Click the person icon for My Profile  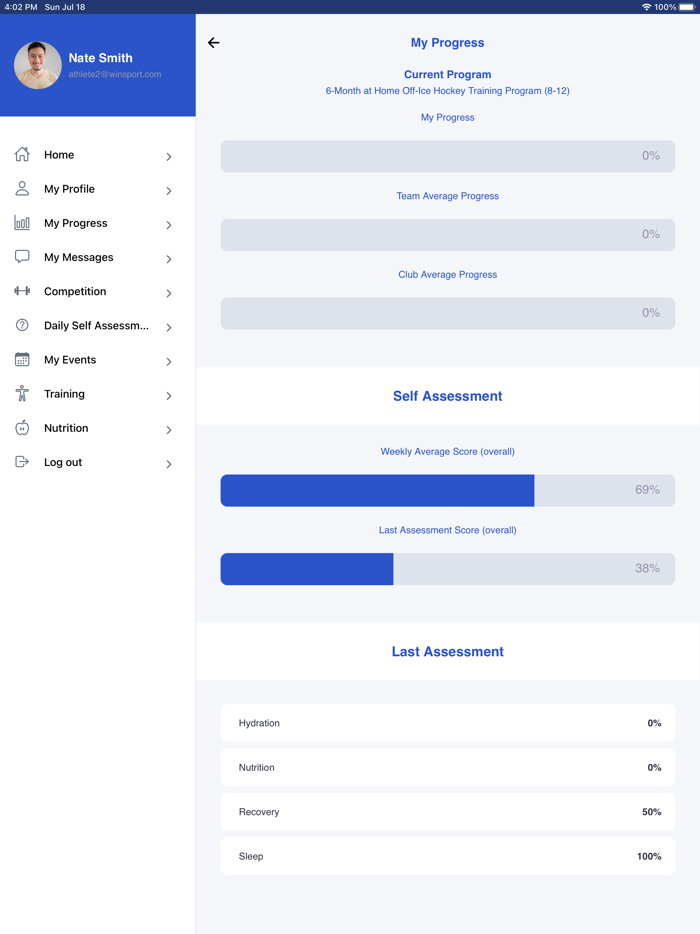(22, 188)
